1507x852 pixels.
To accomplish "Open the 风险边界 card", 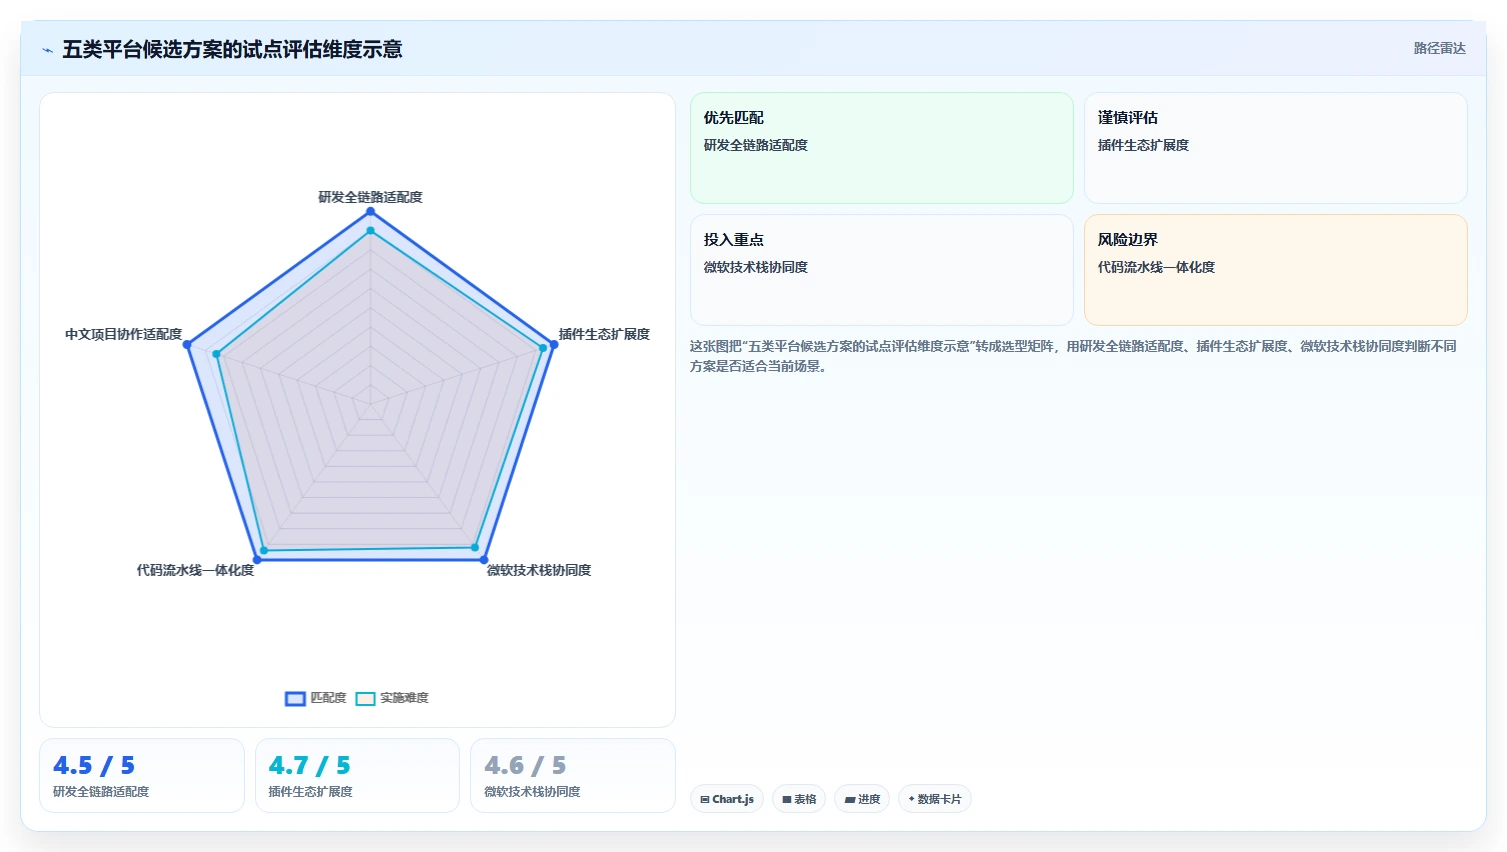I will click(x=1275, y=270).
